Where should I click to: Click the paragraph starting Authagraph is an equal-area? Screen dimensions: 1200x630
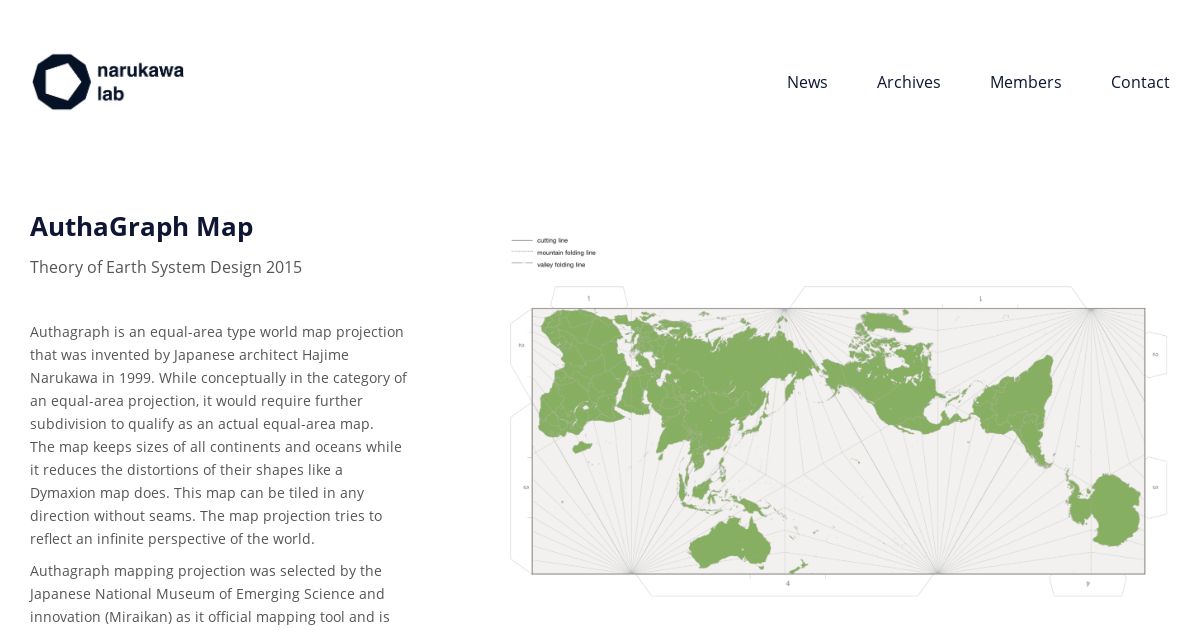219,435
